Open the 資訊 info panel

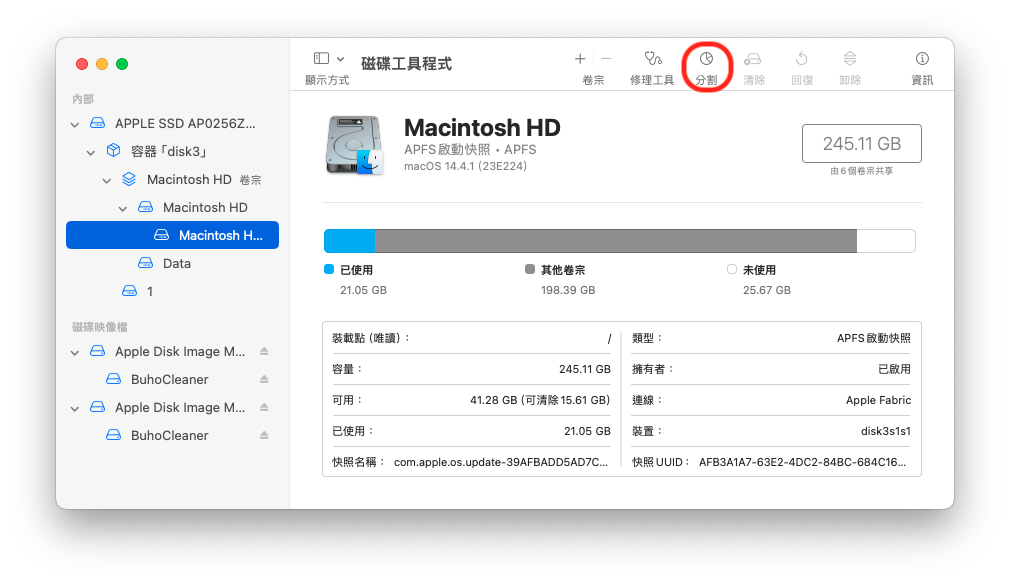922,59
